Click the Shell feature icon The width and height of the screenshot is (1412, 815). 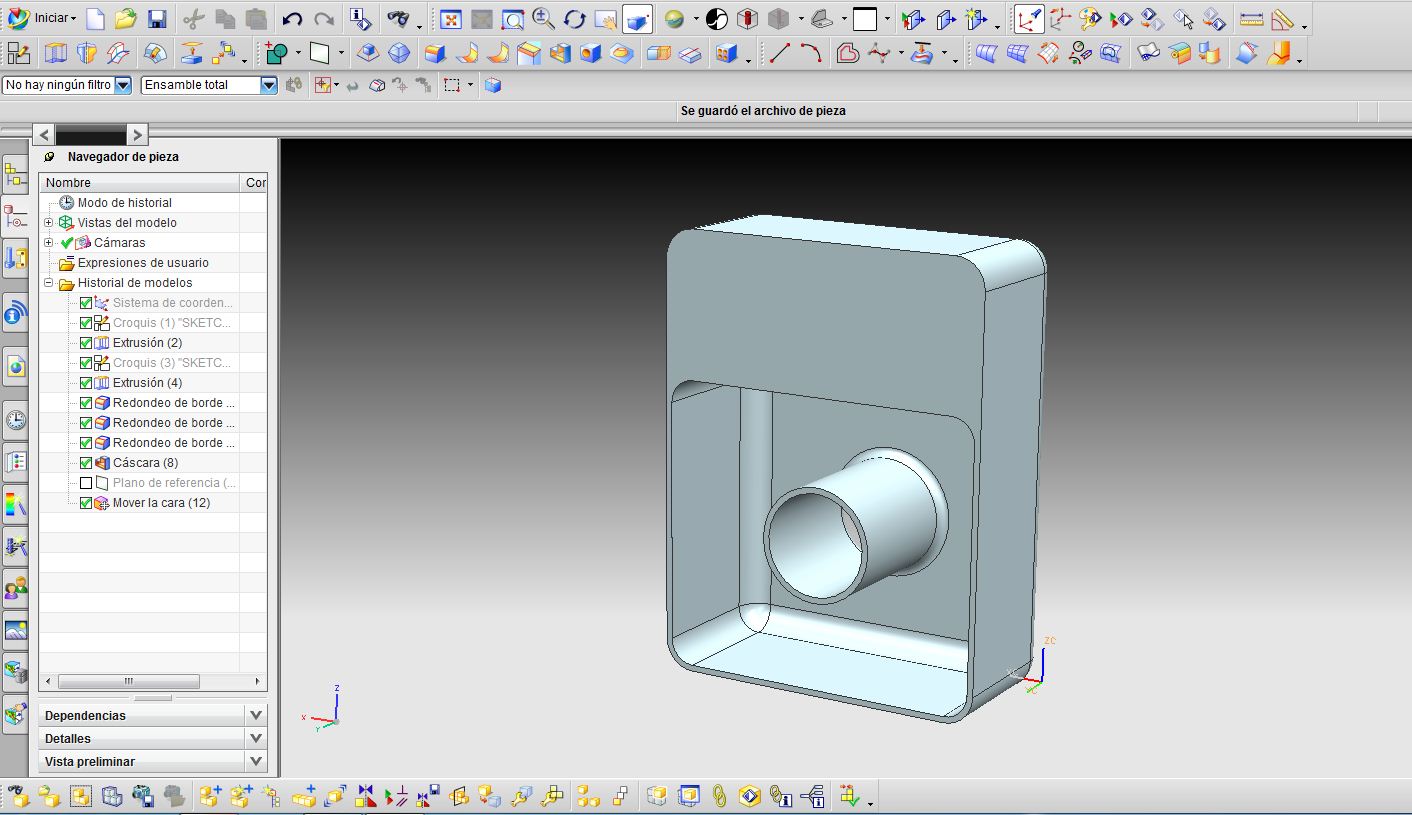coord(559,53)
